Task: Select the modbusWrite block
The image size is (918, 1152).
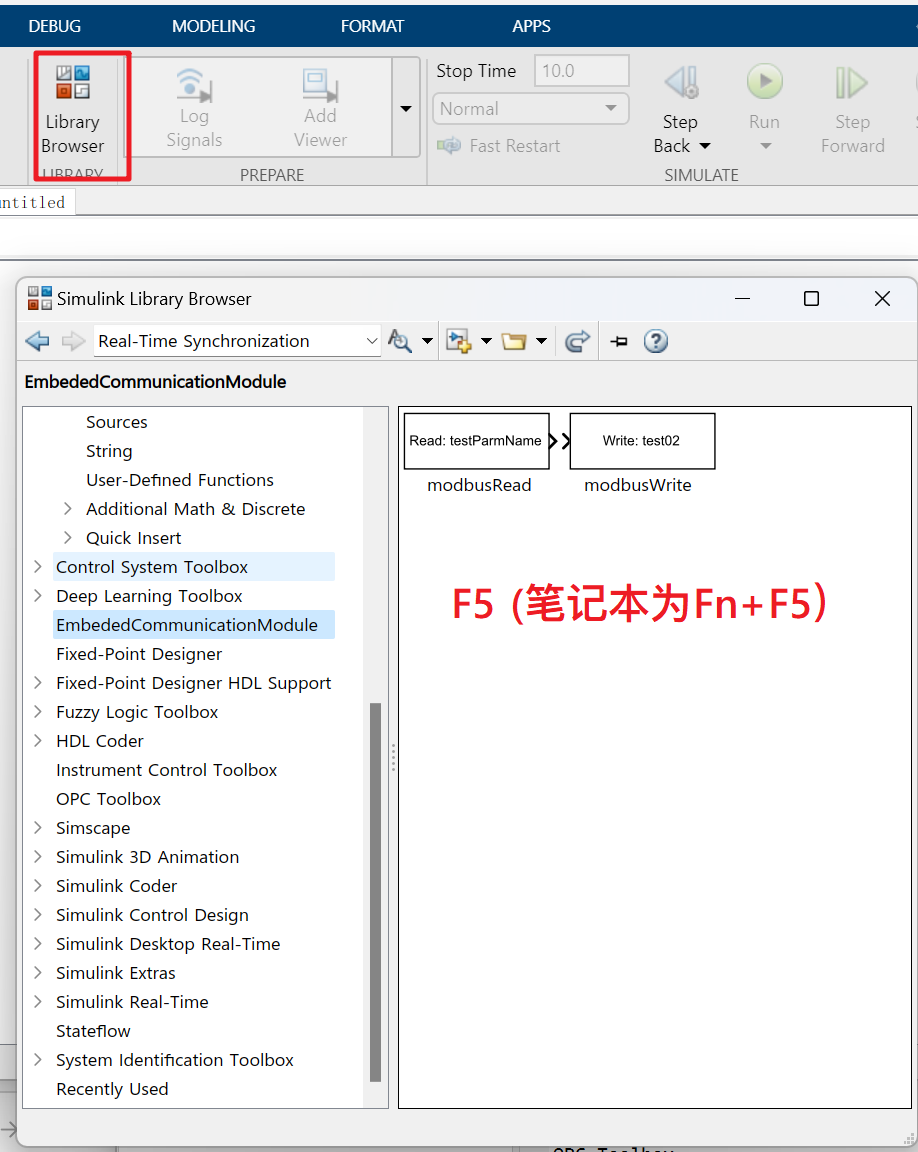Action: [x=642, y=441]
